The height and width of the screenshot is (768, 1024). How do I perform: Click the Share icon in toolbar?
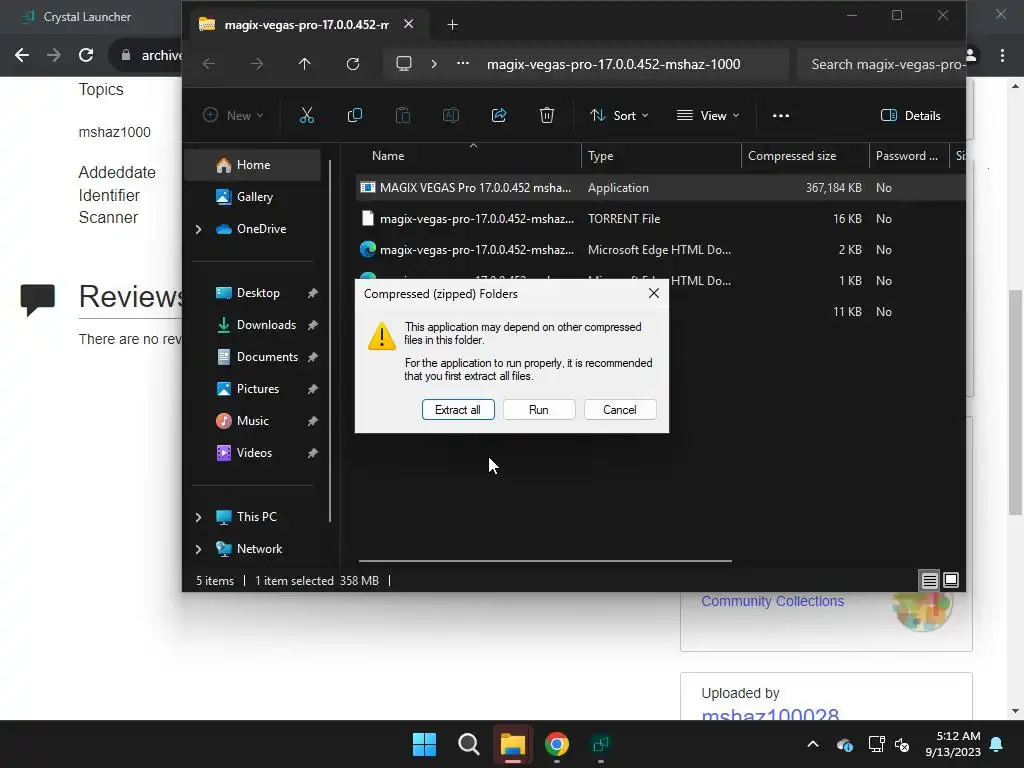[x=499, y=116]
